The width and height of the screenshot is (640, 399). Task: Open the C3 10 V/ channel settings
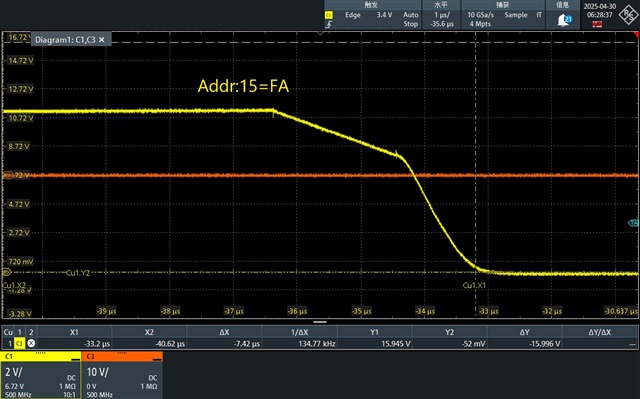(122, 379)
